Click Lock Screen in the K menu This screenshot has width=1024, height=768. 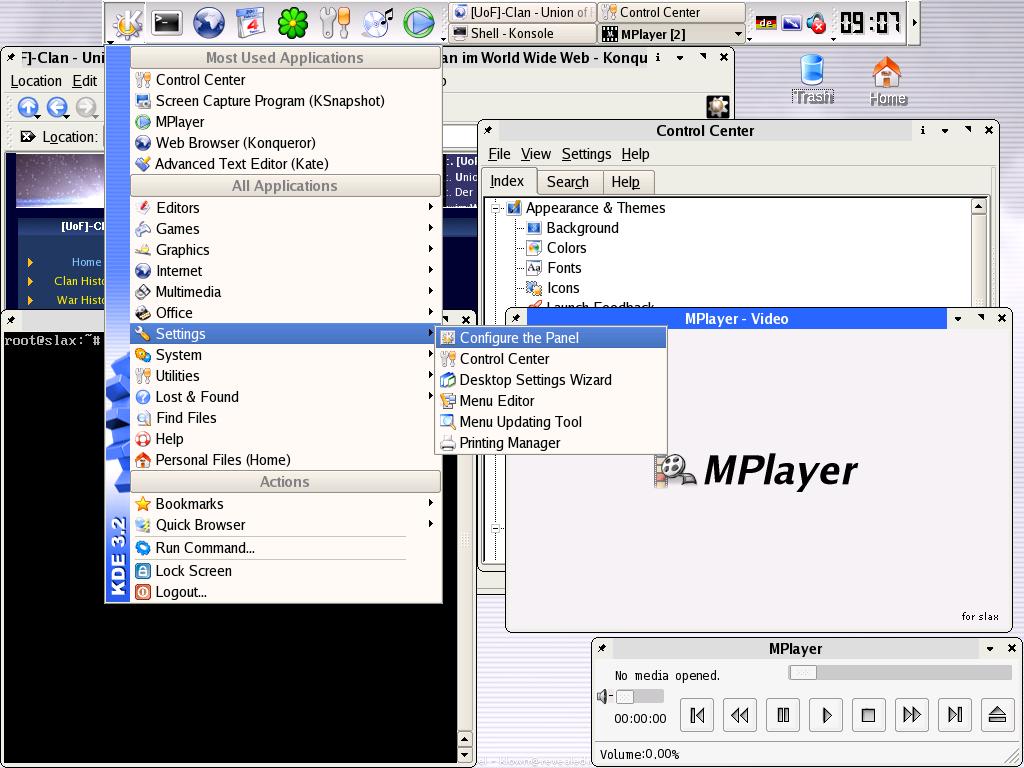click(x=193, y=571)
